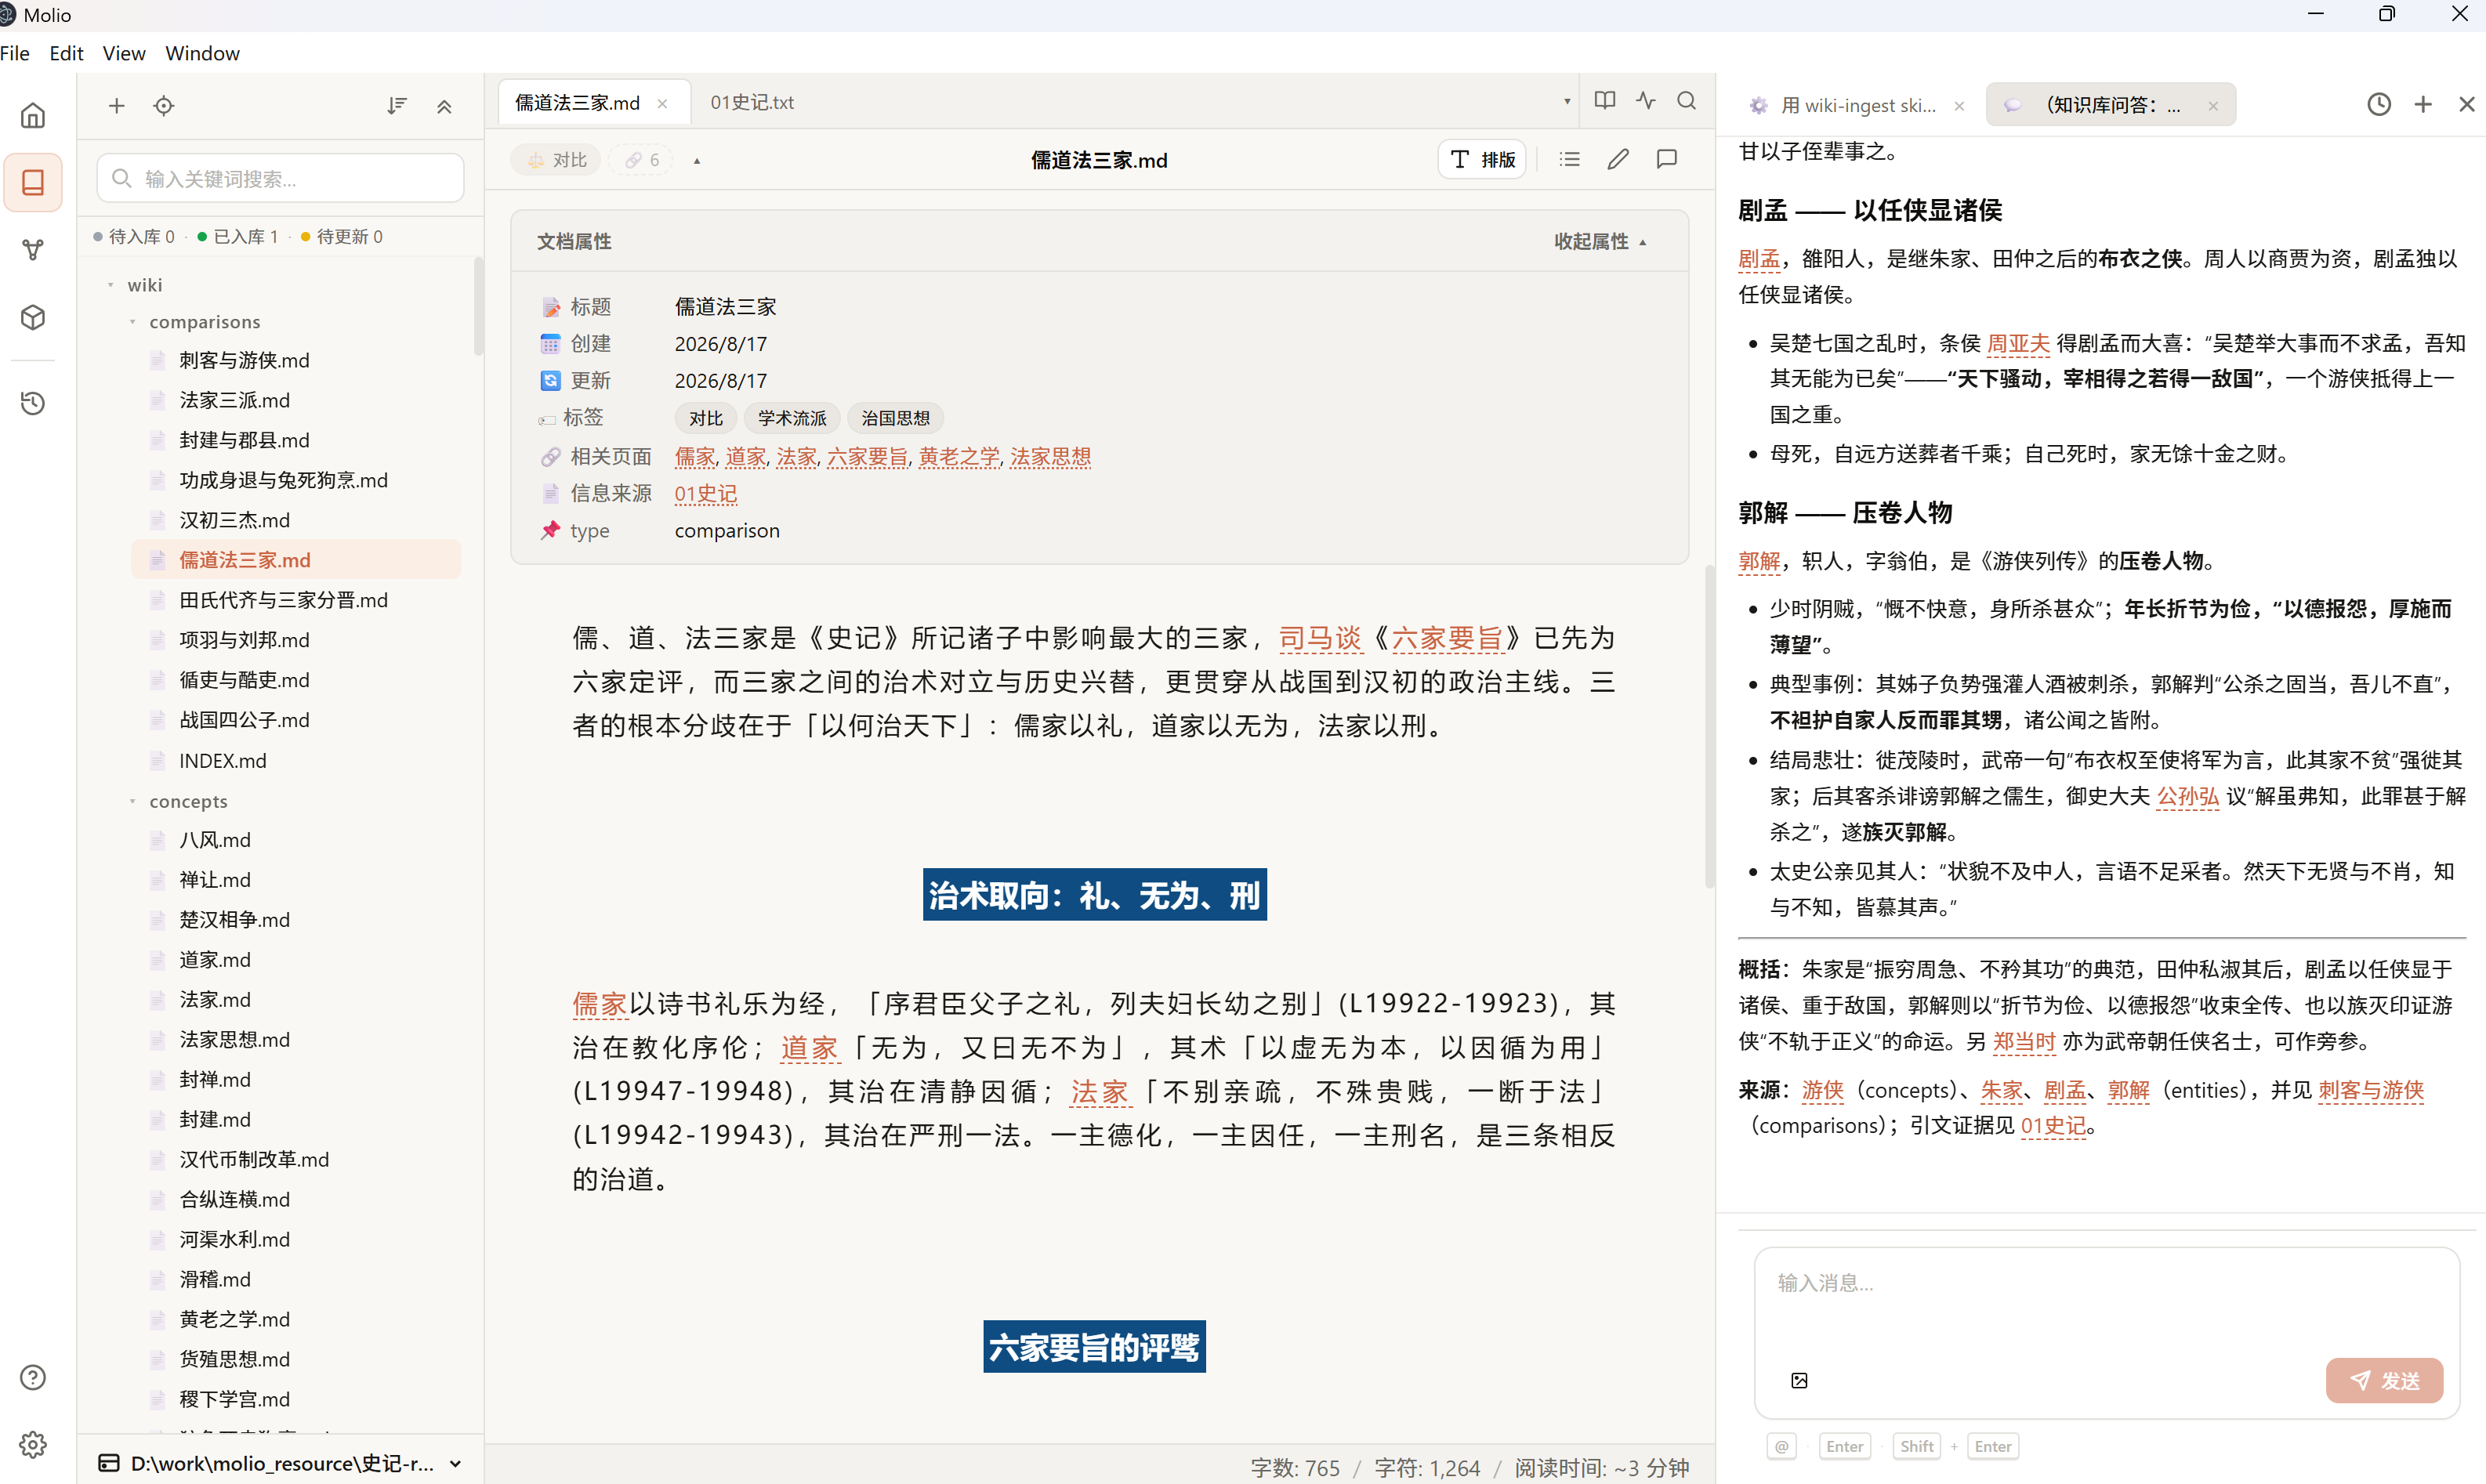Open 汉初三杰.md in file tree
The image size is (2486, 1484).
(235, 520)
